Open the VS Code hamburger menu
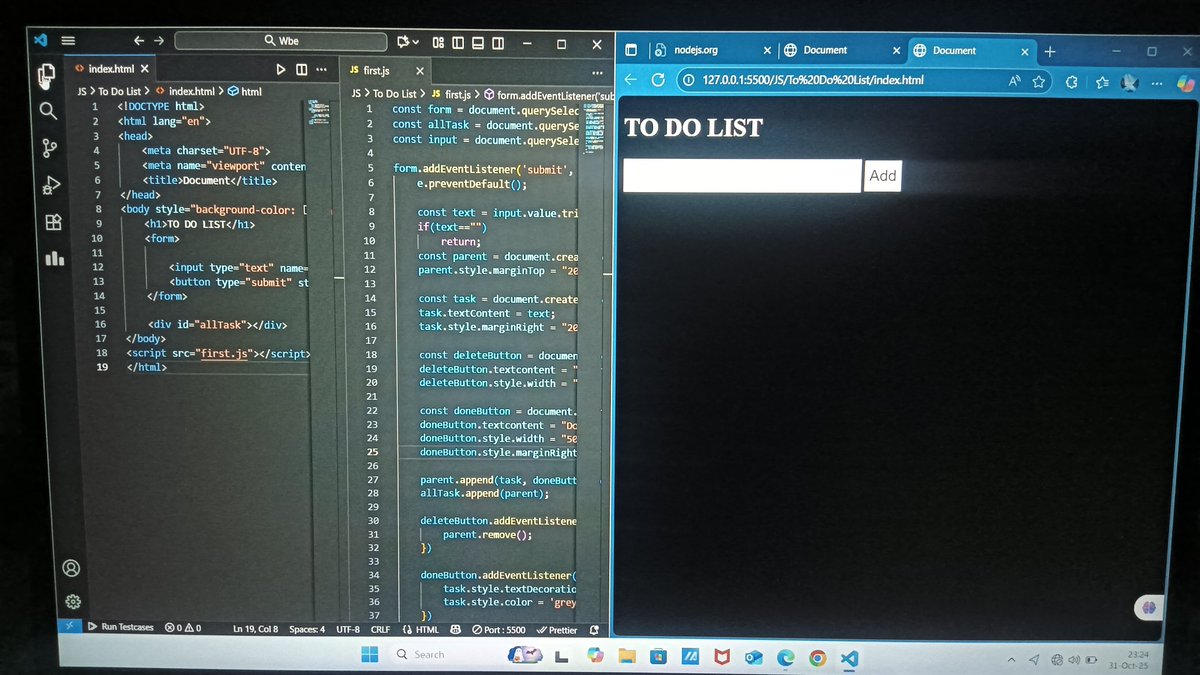Viewport: 1200px width, 675px height. point(69,41)
